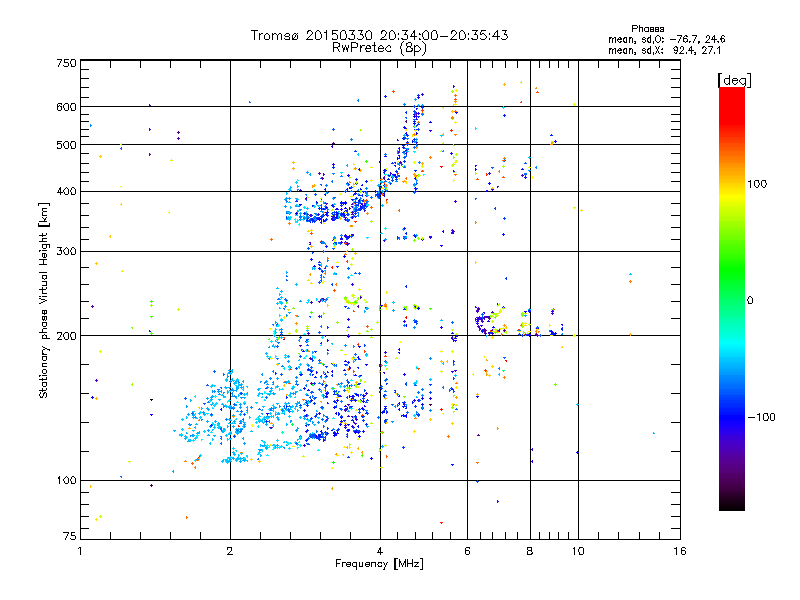
Task: Click the phase colorbar gradient strip
Action: click(x=732, y=298)
